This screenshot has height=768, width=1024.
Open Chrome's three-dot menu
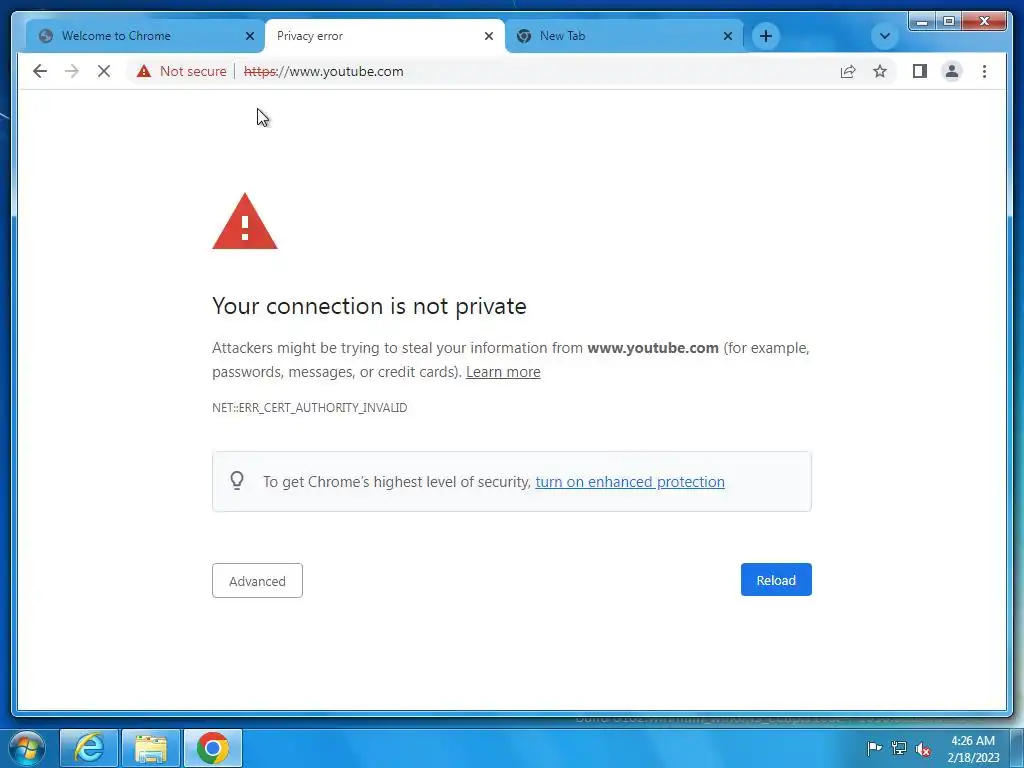tap(984, 71)
